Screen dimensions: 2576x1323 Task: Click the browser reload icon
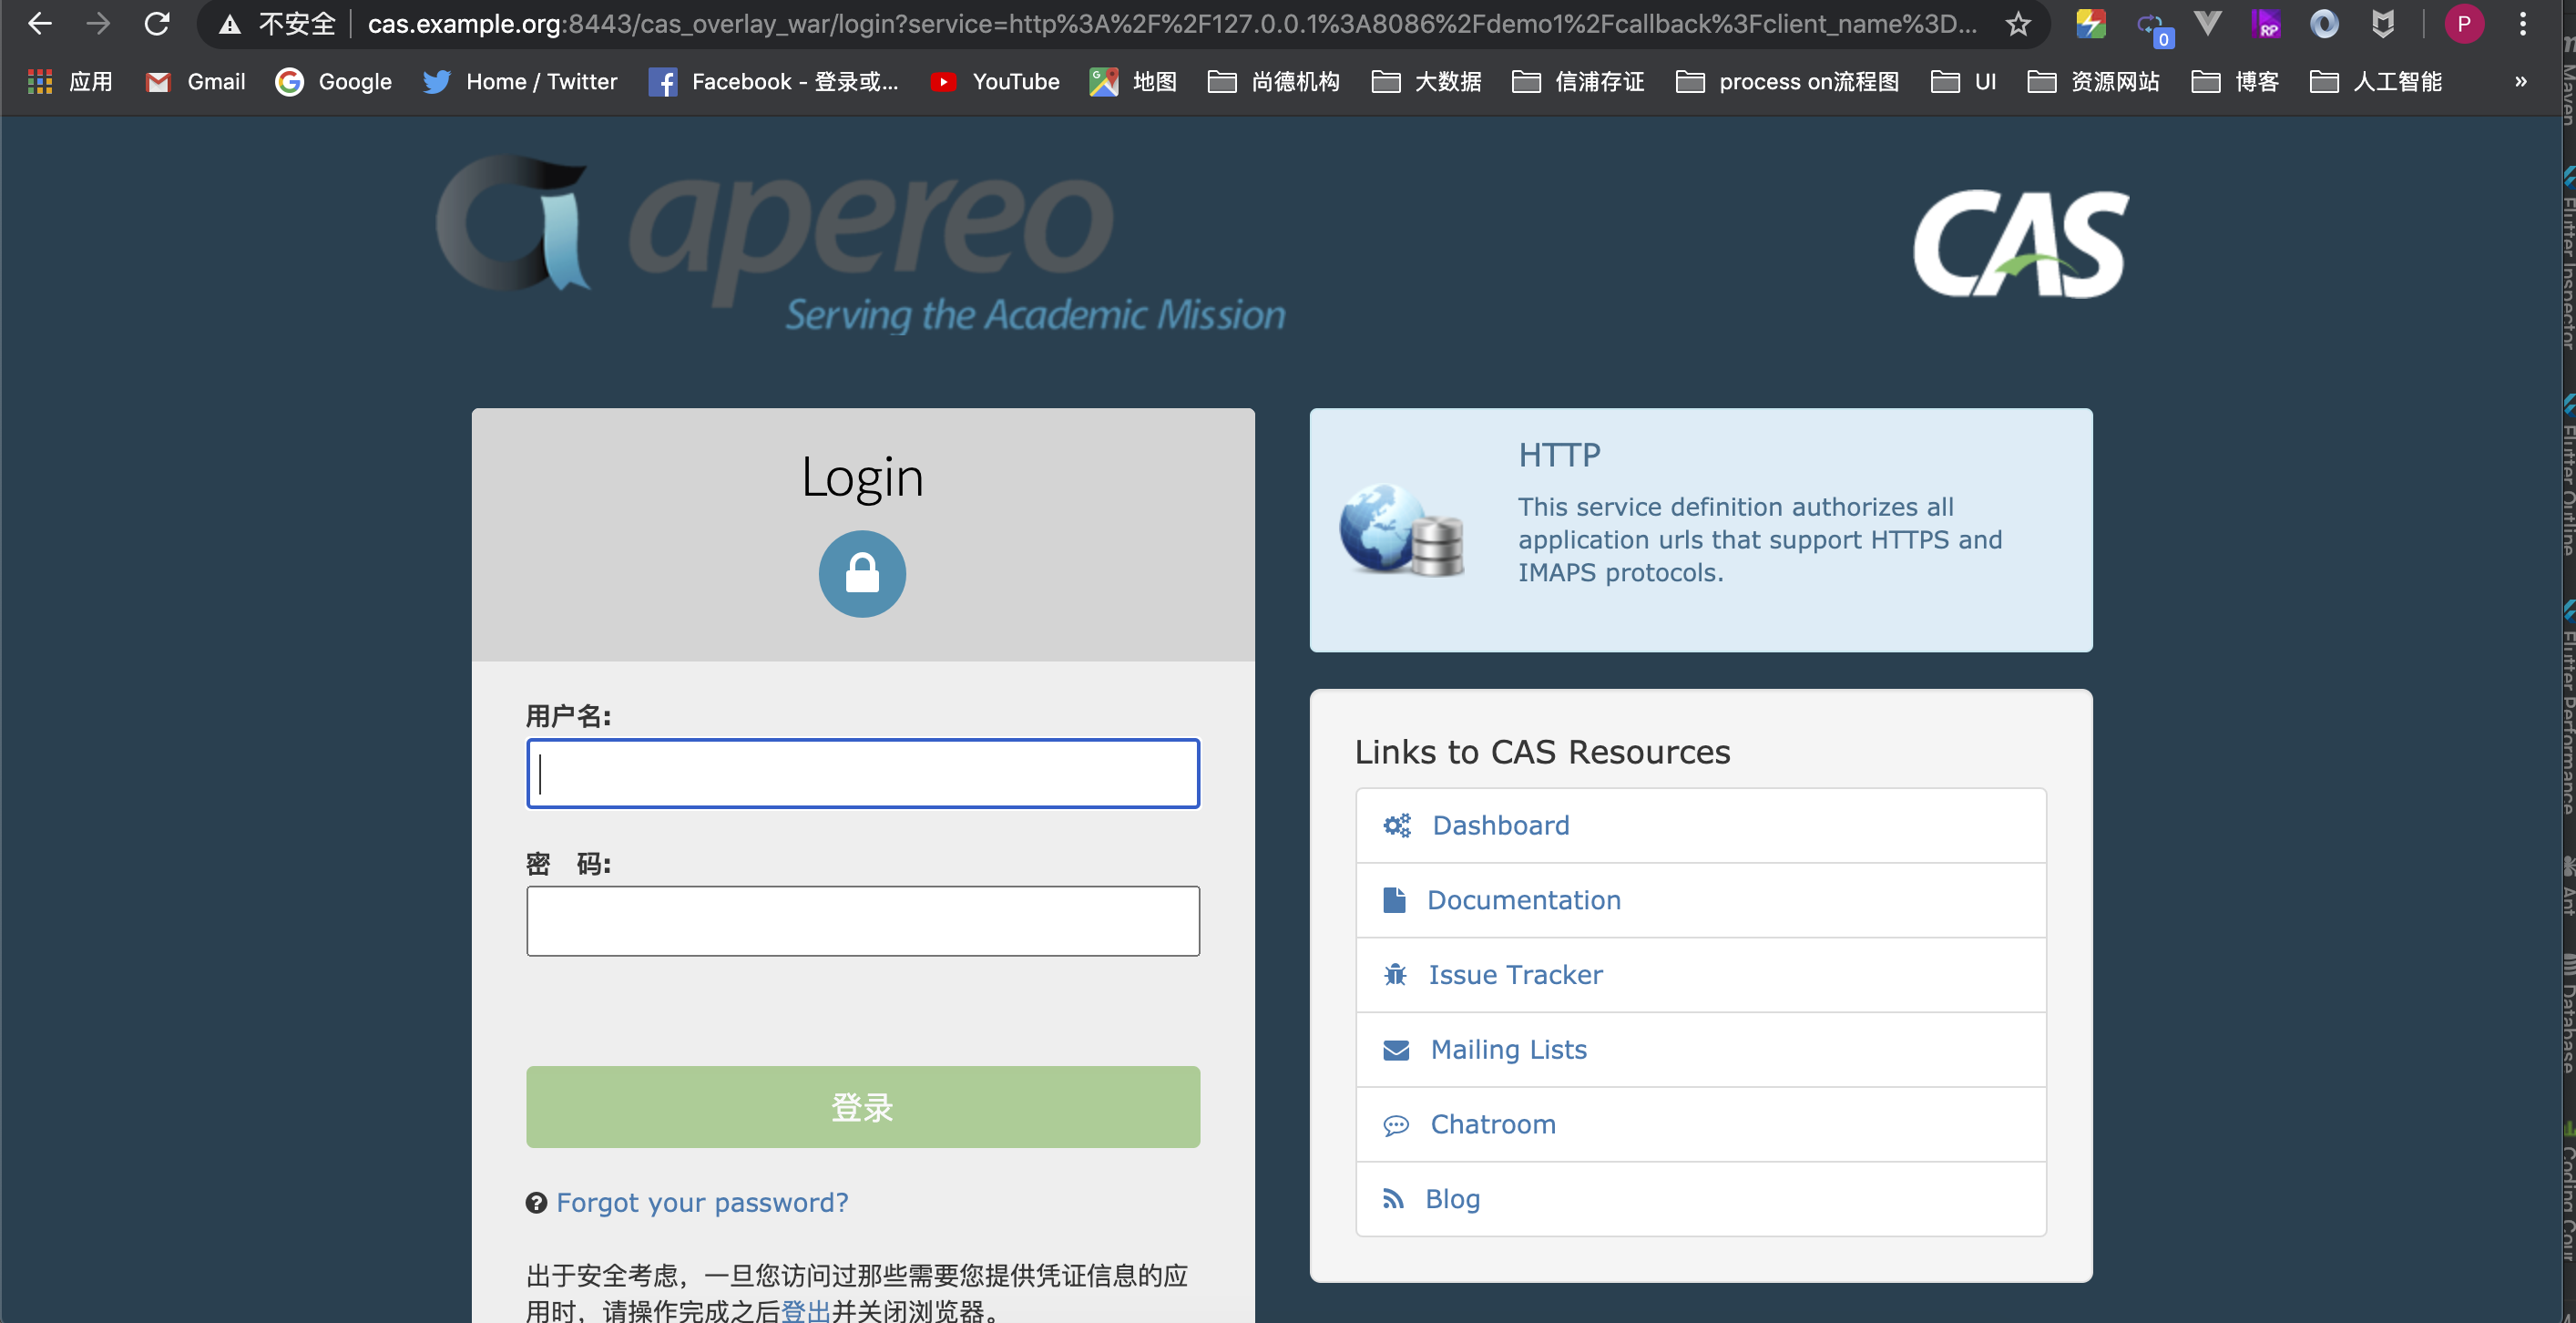point(157,24)
